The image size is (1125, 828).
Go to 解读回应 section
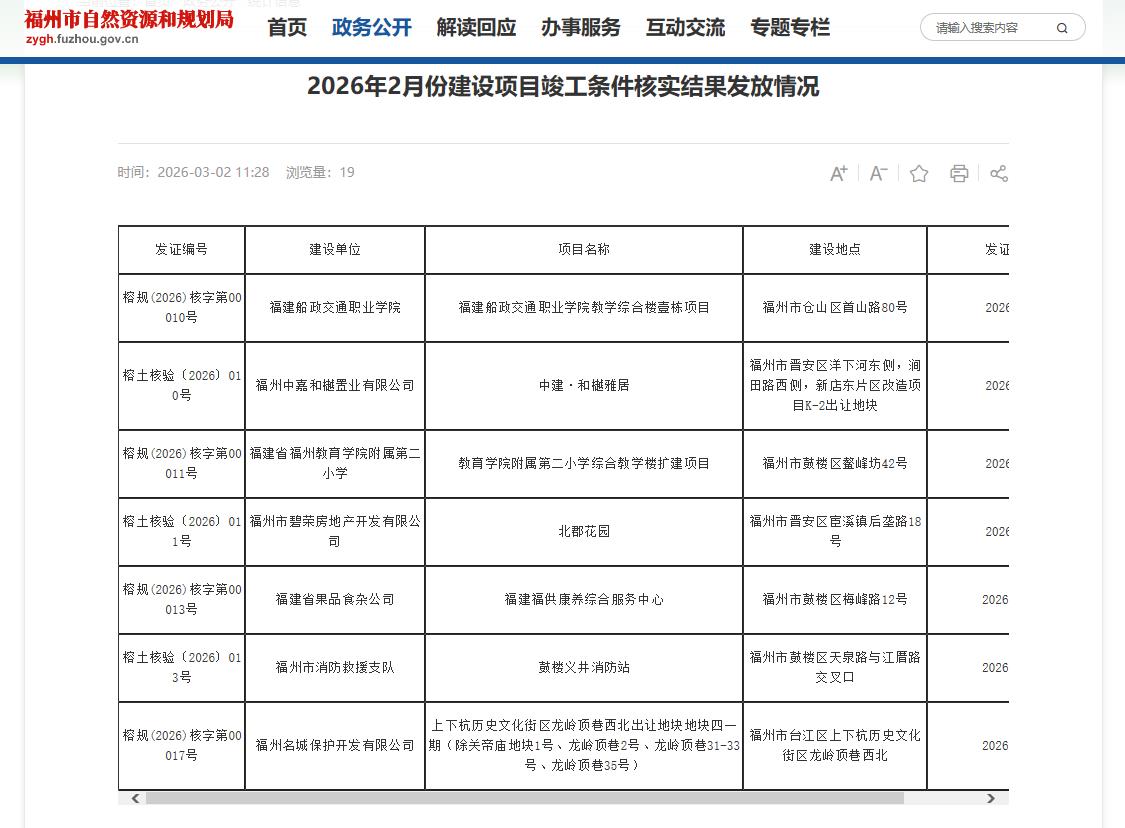pyautogui.click(x=476, y=28)
